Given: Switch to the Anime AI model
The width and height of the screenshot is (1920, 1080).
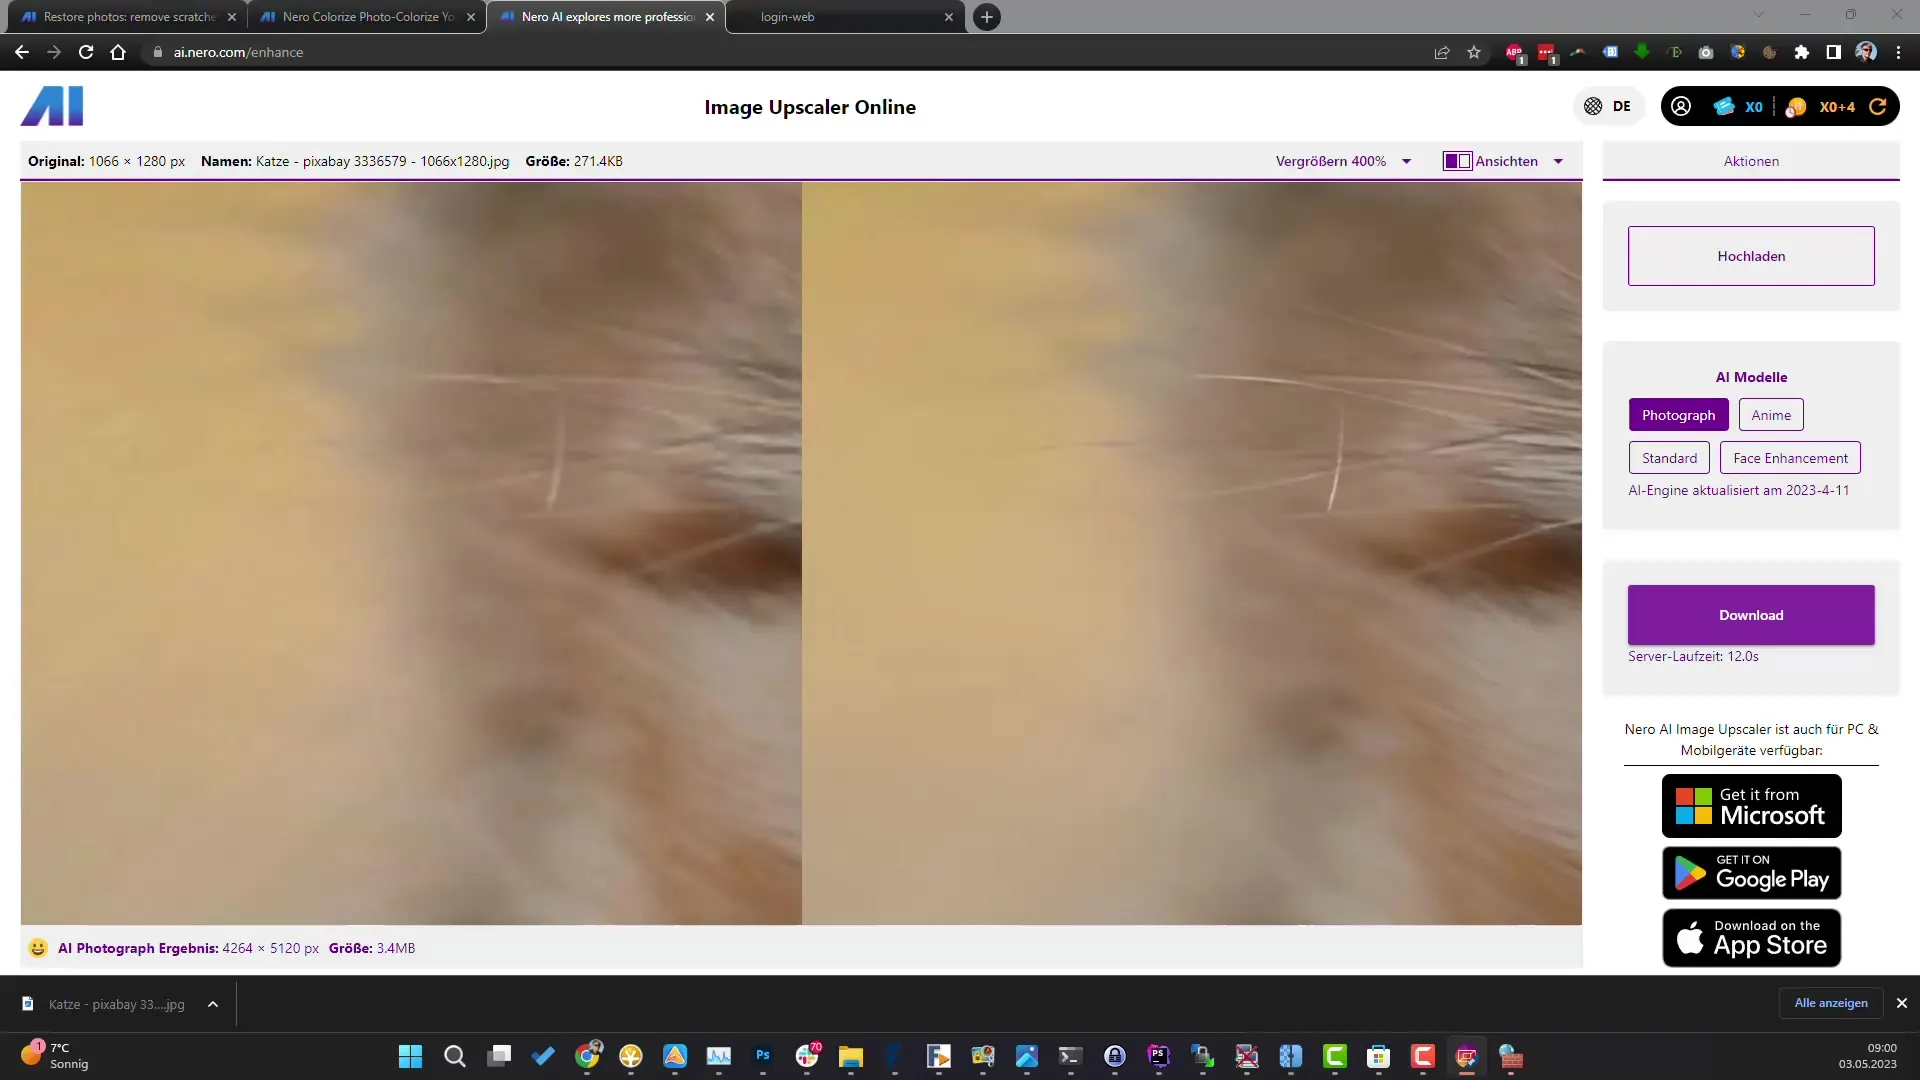Looking at the screenshot, I should point(1770,415).
